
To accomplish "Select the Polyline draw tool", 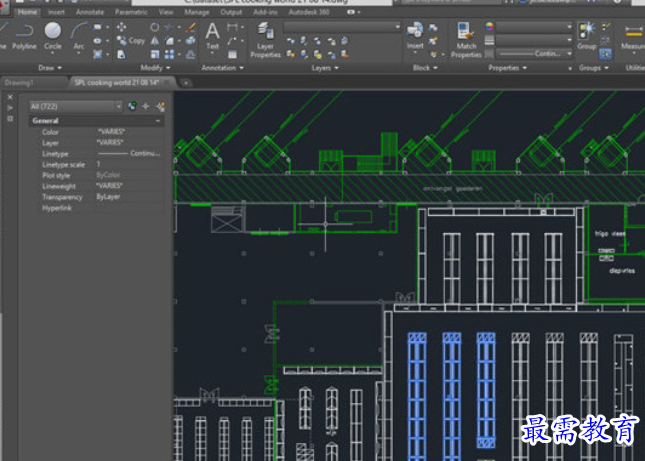I will point(24,36).
